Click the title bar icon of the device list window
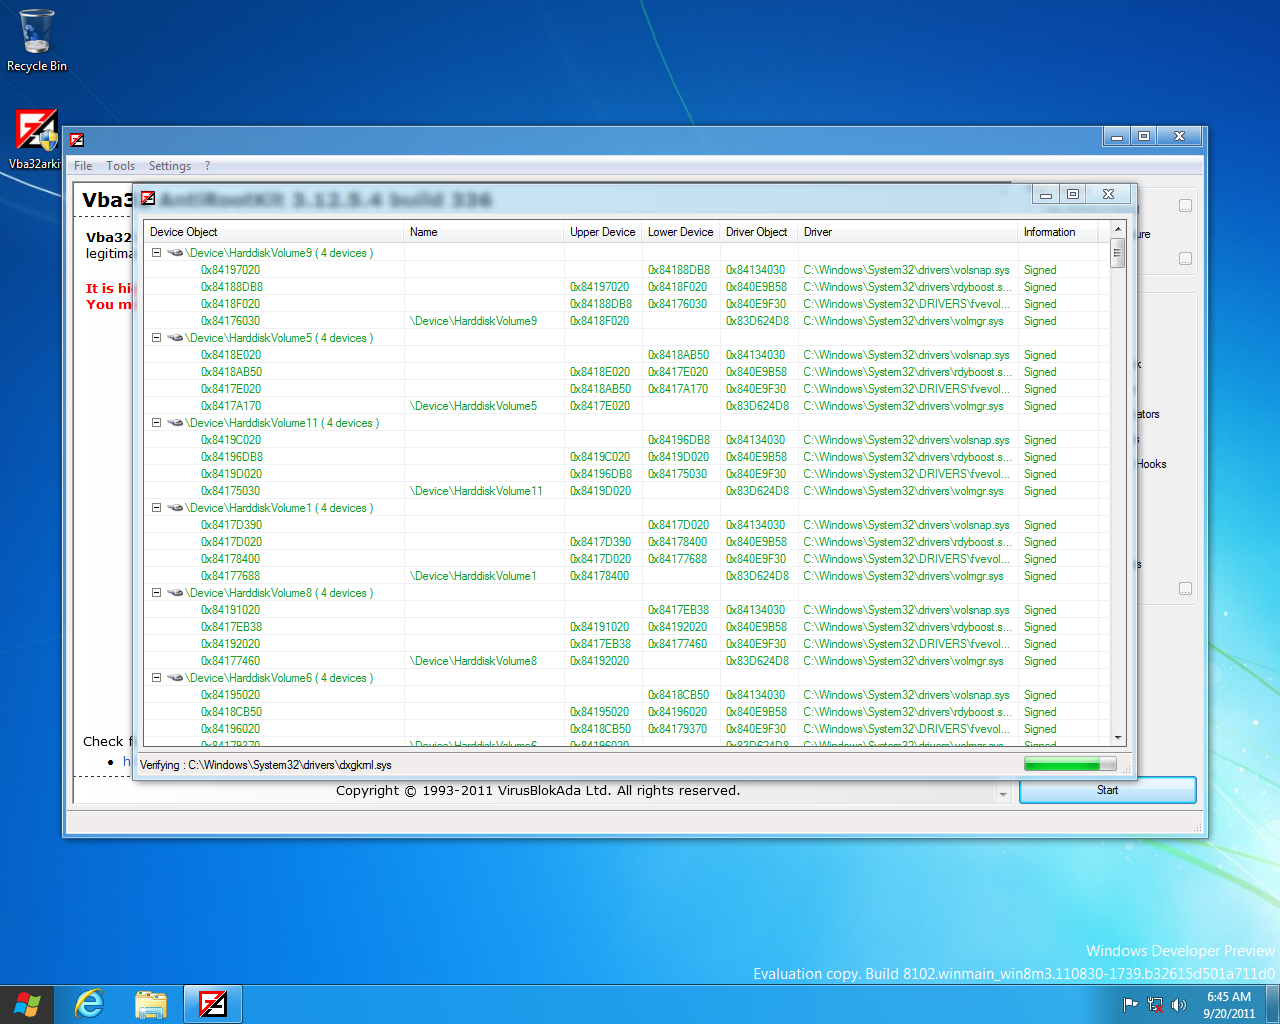1280x1024 pixels. coord(148,198)
